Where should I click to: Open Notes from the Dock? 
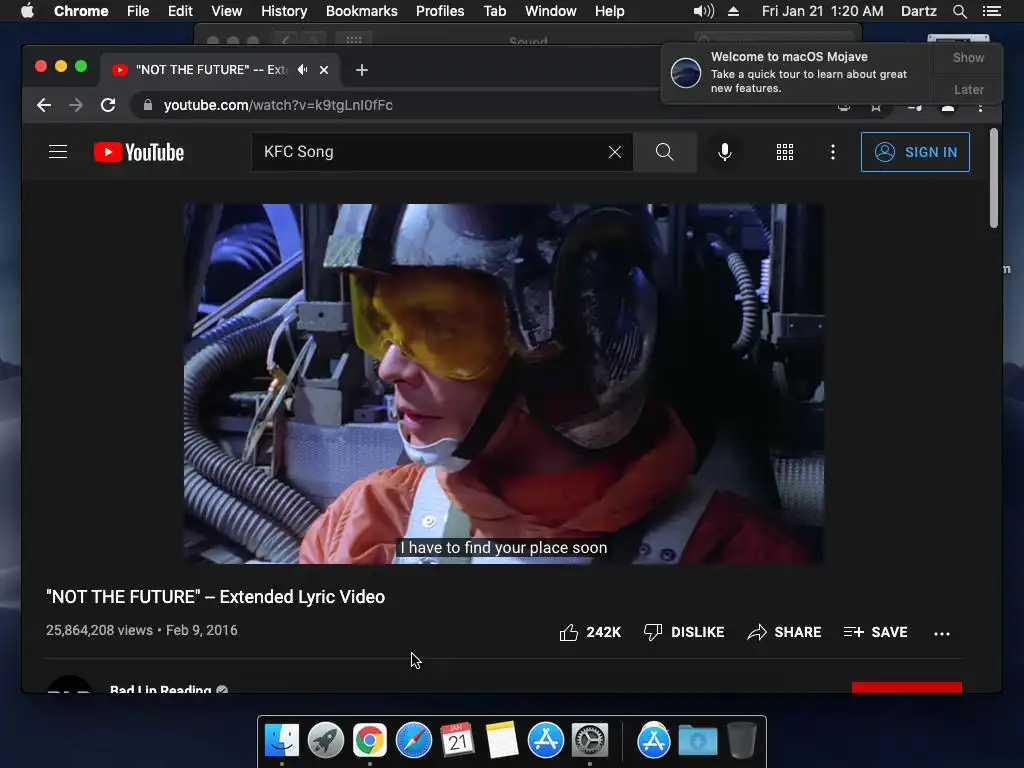click(502, 741)
